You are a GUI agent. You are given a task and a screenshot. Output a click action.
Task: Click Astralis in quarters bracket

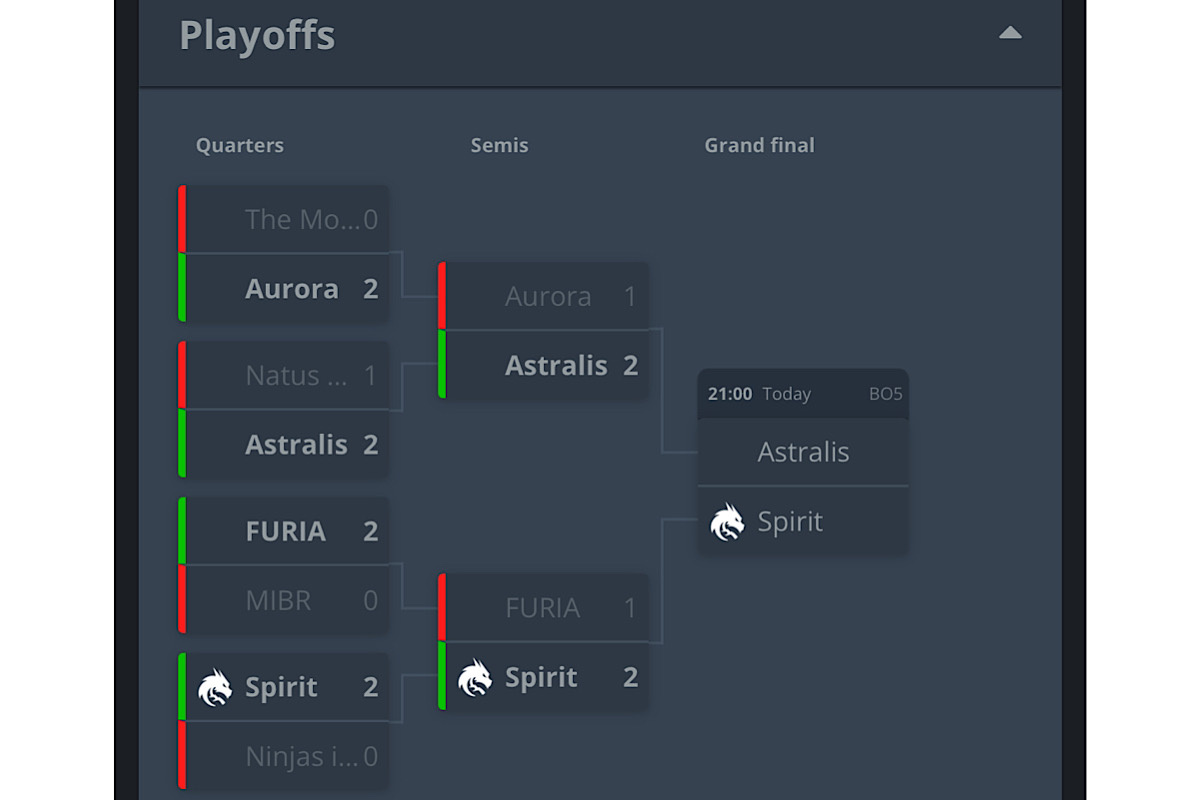click(296, 445)
